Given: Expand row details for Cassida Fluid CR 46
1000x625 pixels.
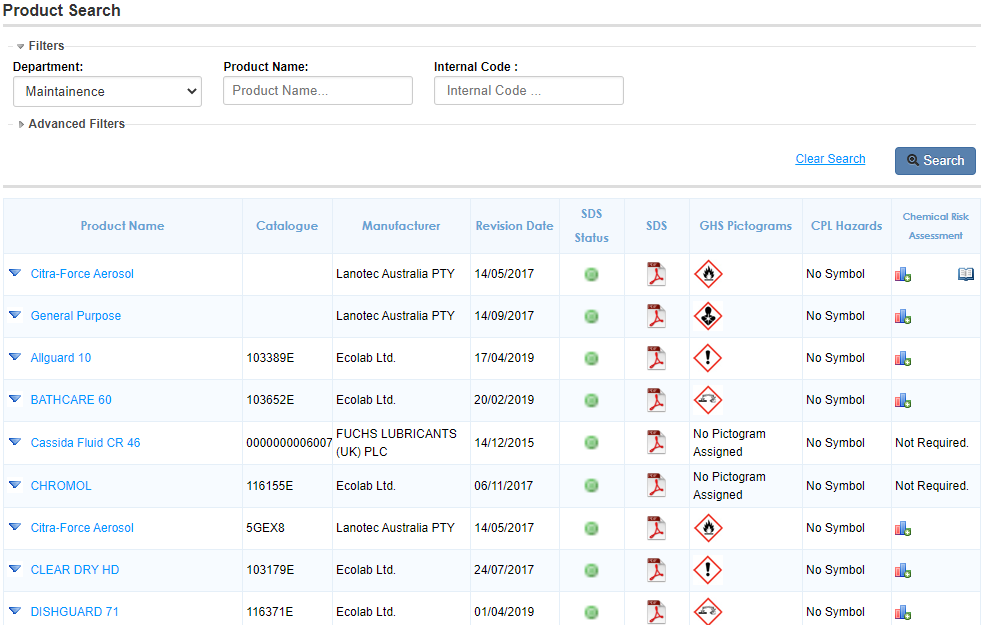Looking at the screenshot, I should tap(15, 442).
